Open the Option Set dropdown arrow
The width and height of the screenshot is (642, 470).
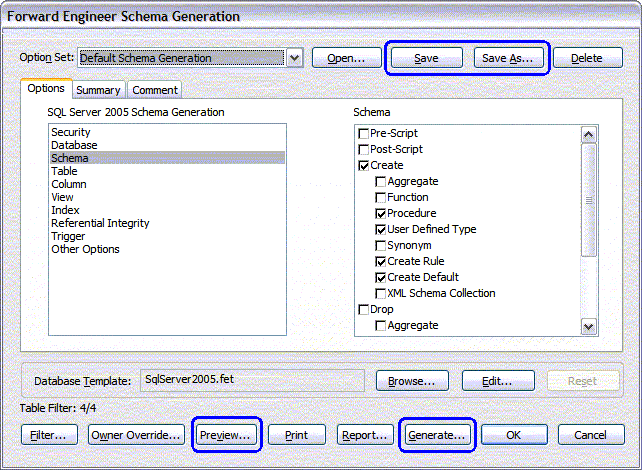295,58
